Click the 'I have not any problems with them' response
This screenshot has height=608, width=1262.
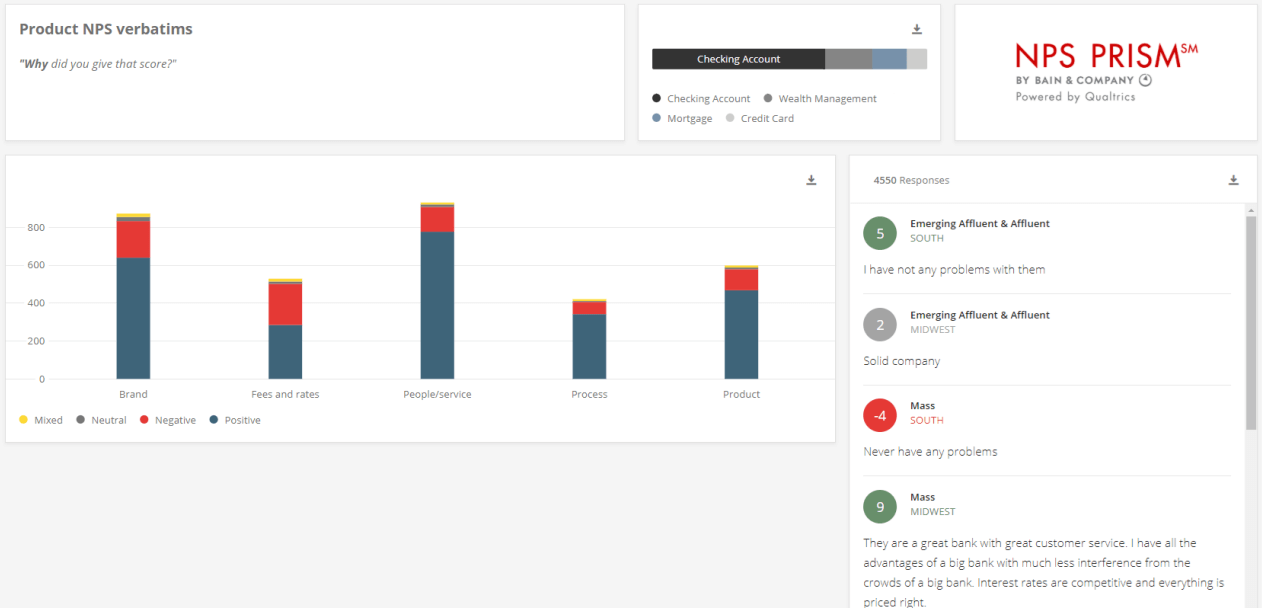954,270
